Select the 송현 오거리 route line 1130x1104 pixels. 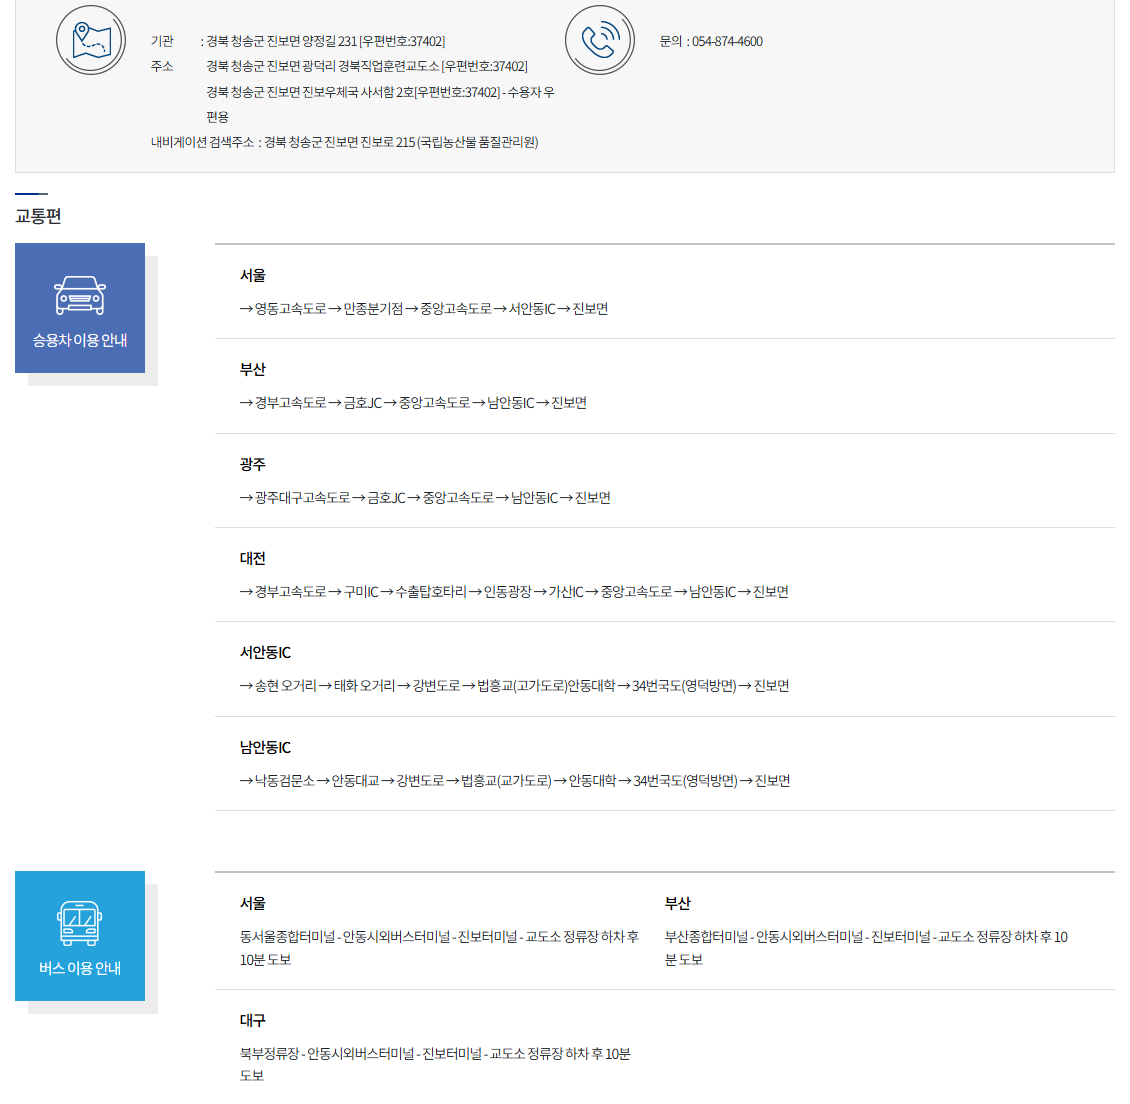pyautogui.click(x=515, y=686)
